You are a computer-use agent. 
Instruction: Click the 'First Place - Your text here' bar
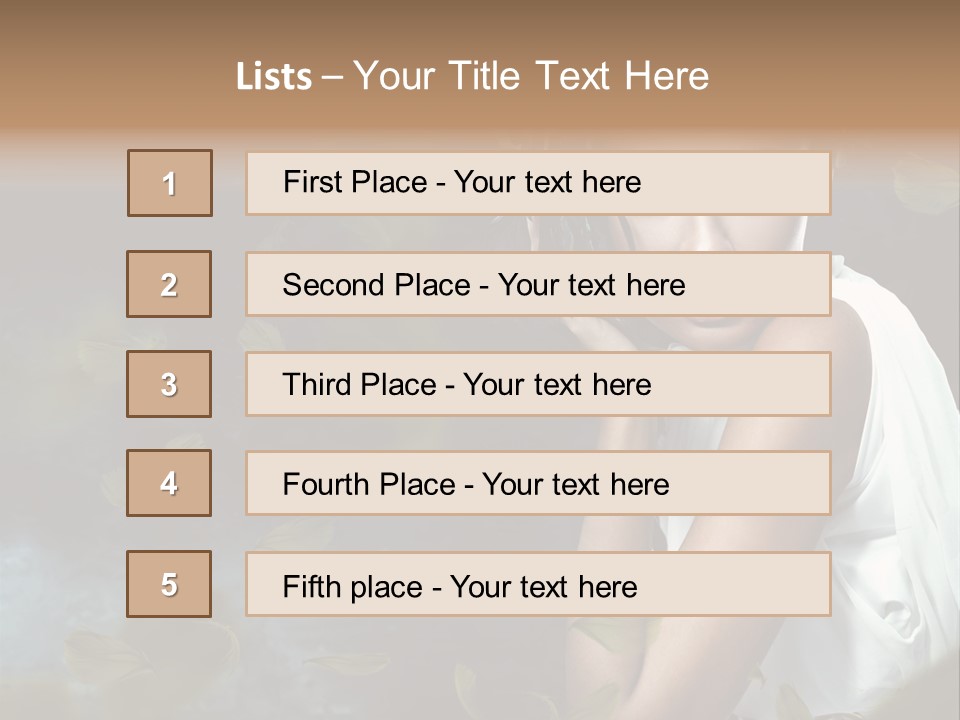538,183
